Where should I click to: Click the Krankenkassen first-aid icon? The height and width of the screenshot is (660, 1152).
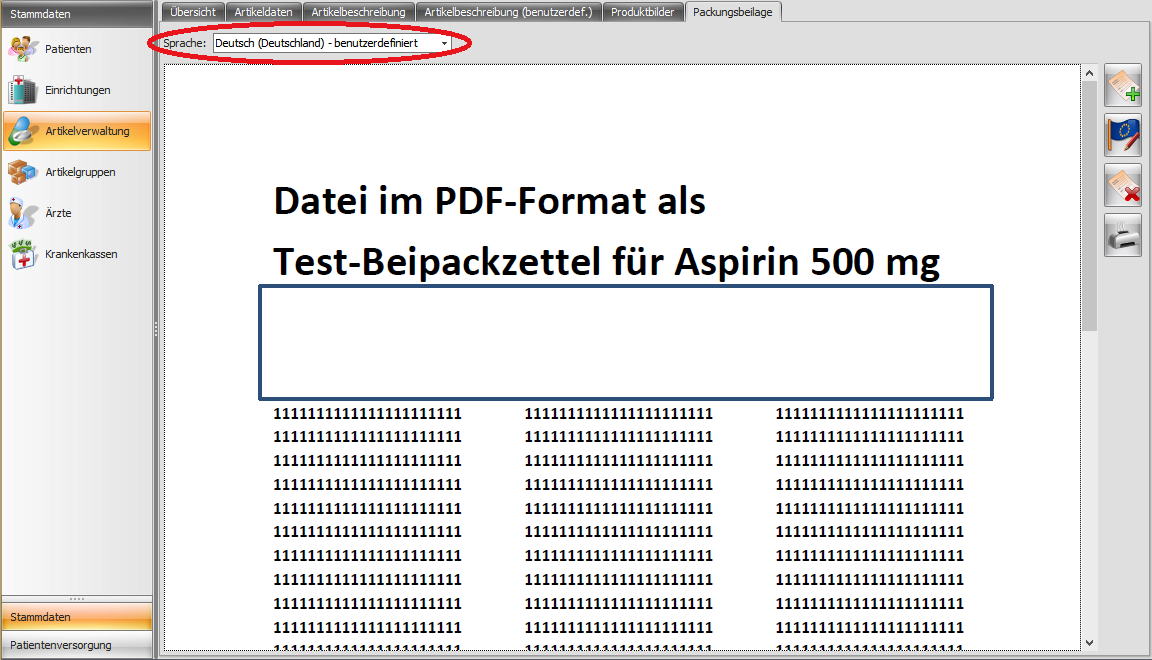[x=23, y=255]
